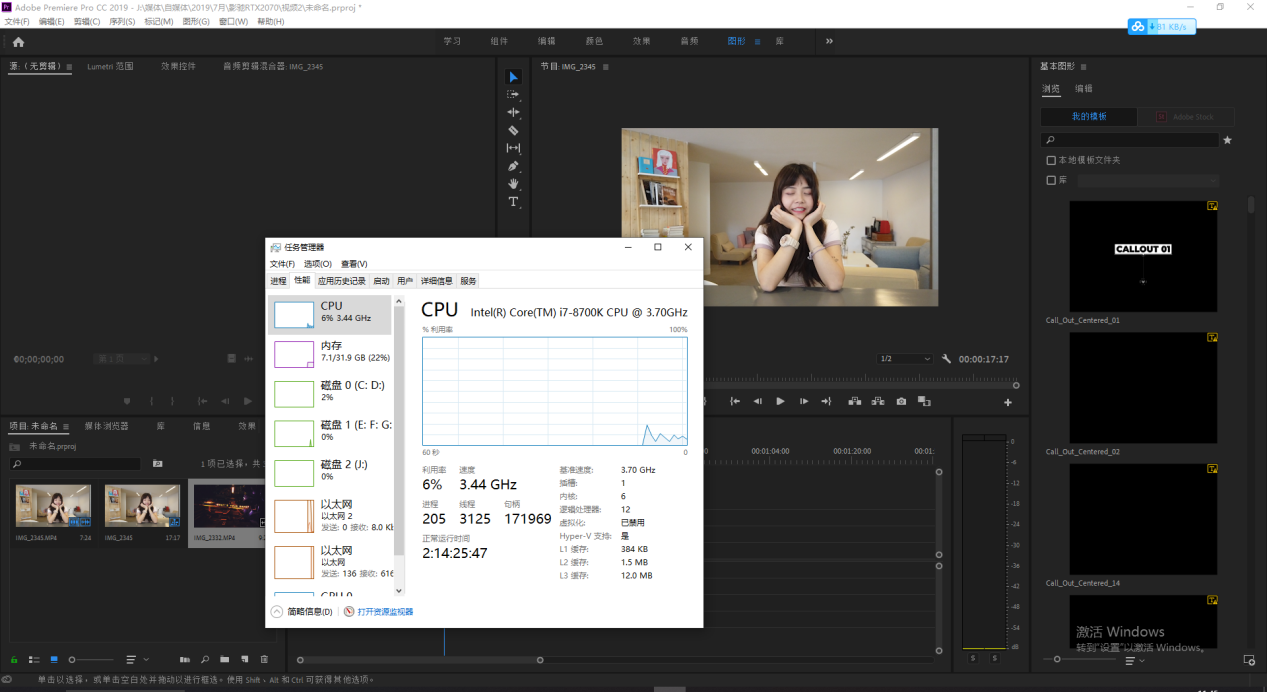The height and width of the screenshot is (692, 1267).
Task: Open the 进程 tab in Task Manager
Action: pos(278,281)
